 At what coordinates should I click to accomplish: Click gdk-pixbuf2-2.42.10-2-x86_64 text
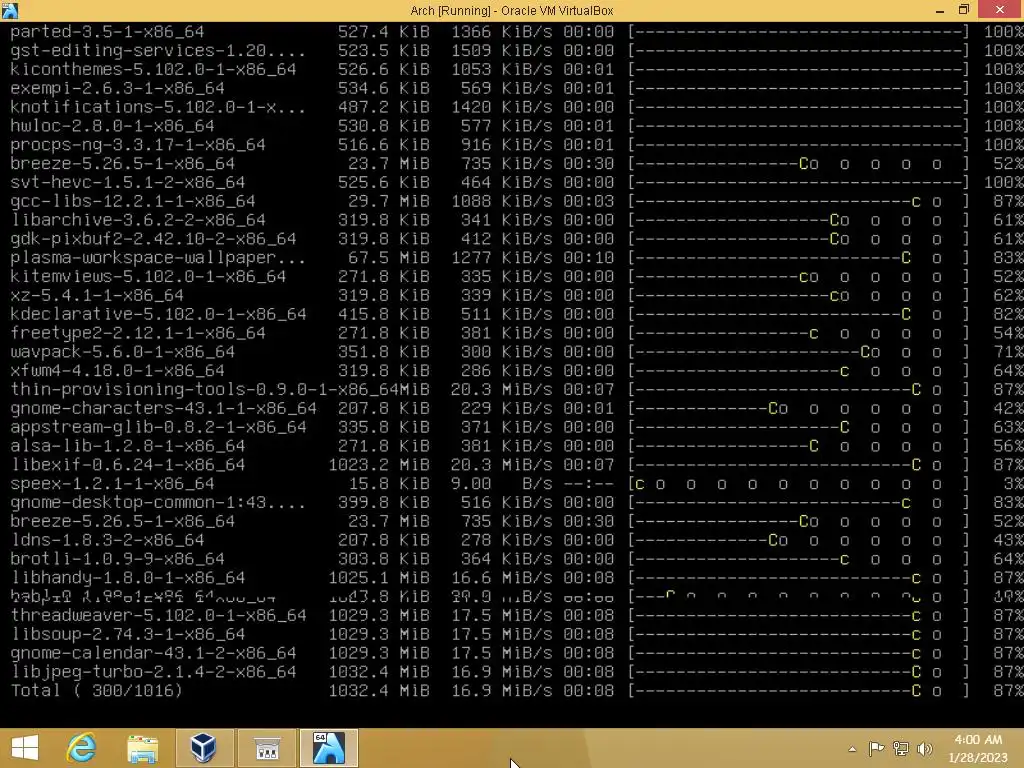(153, 239)
